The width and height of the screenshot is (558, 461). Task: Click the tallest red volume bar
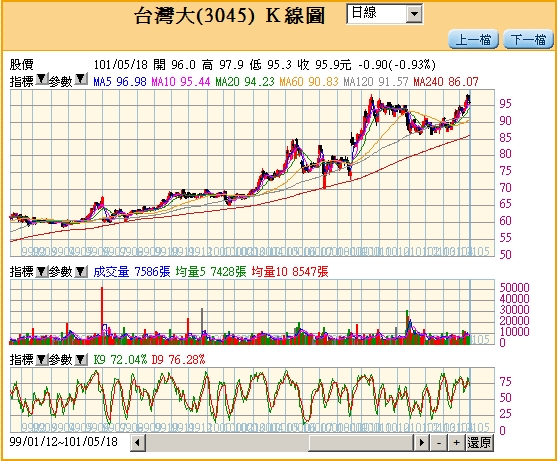(x=102, y=315)
